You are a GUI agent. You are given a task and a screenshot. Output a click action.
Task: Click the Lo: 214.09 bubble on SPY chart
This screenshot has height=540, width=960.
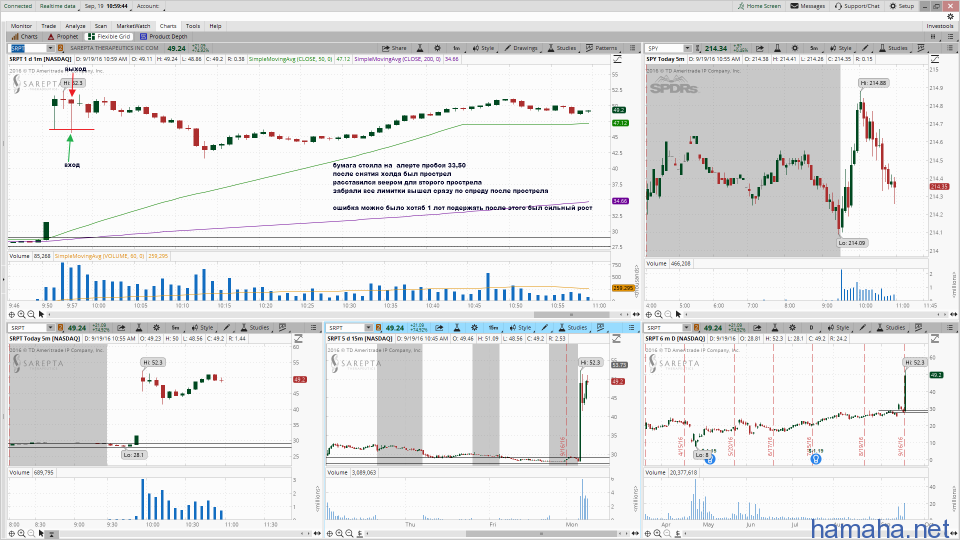pyautogui.click(x=852, y=243)
